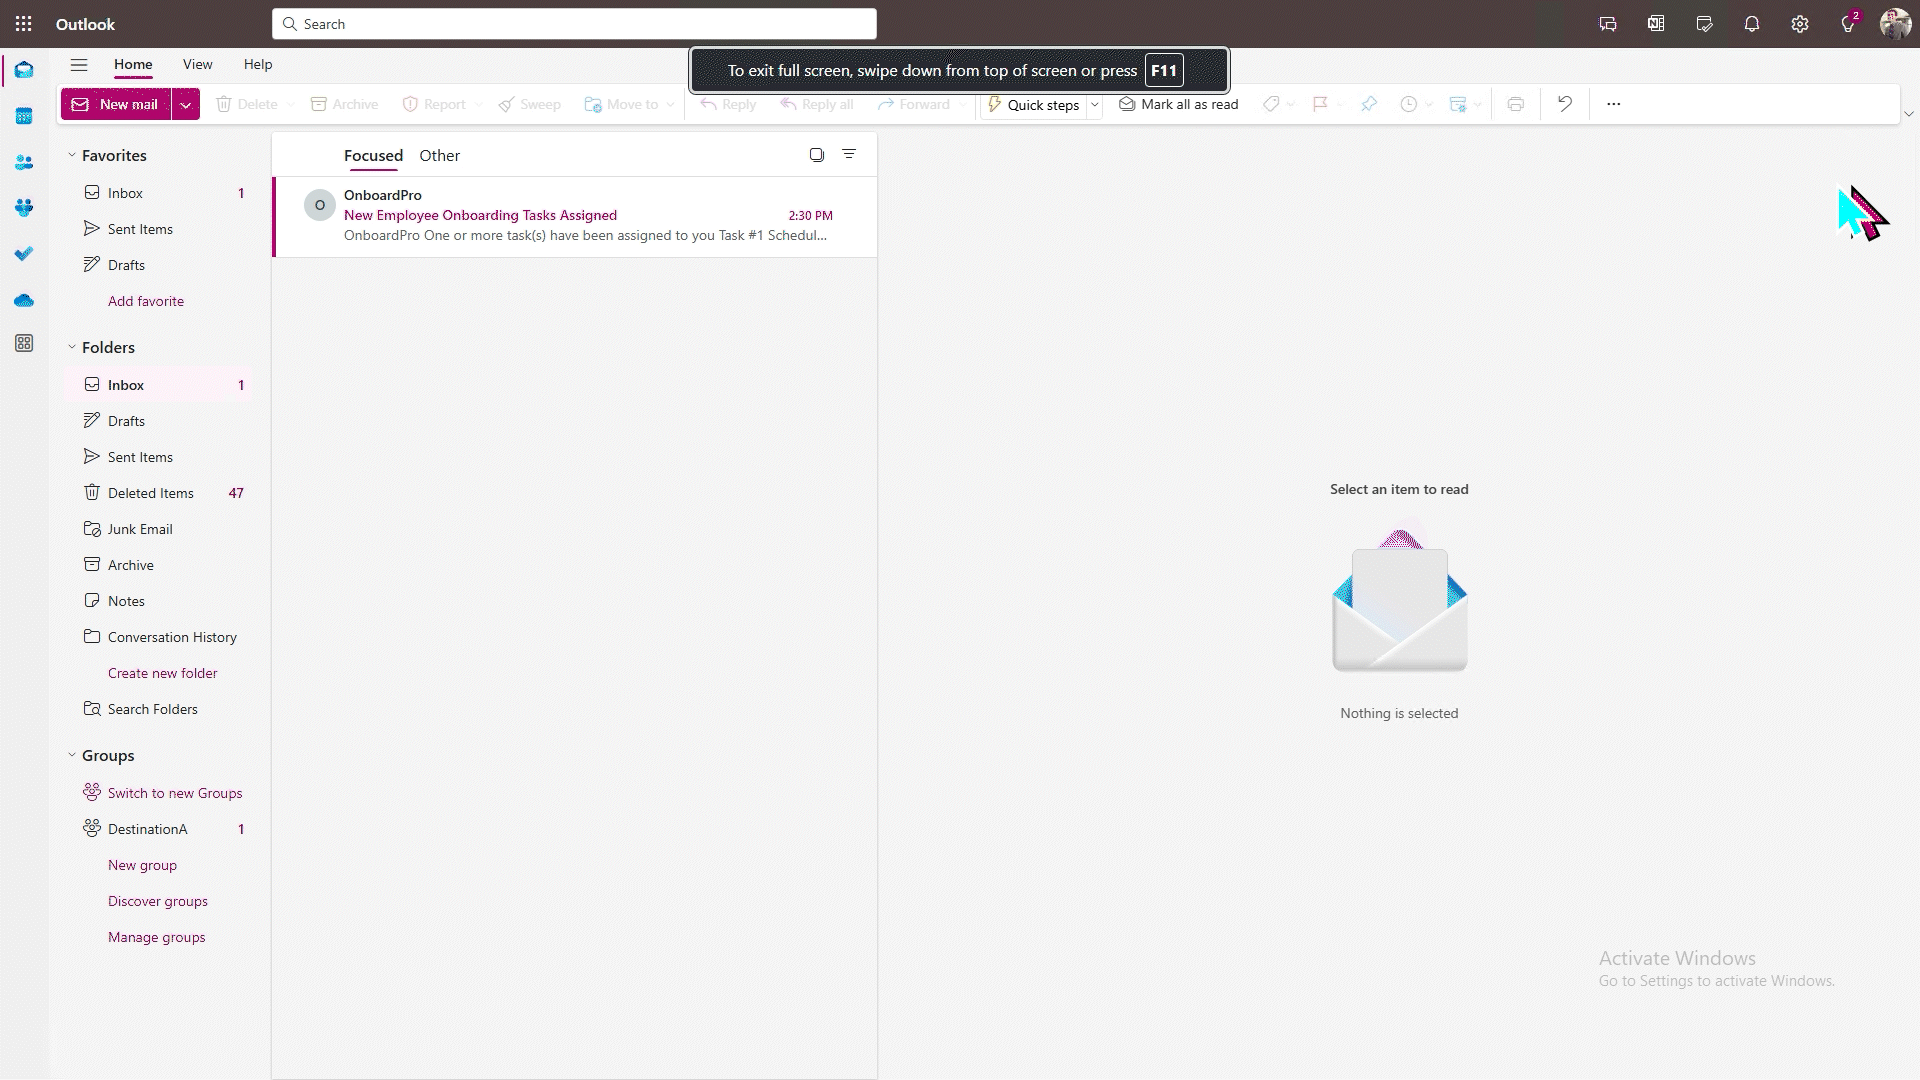Open the Junk Email folder
The width and height of the screenshot is (1920, 1080).
(x=160, y=529)
